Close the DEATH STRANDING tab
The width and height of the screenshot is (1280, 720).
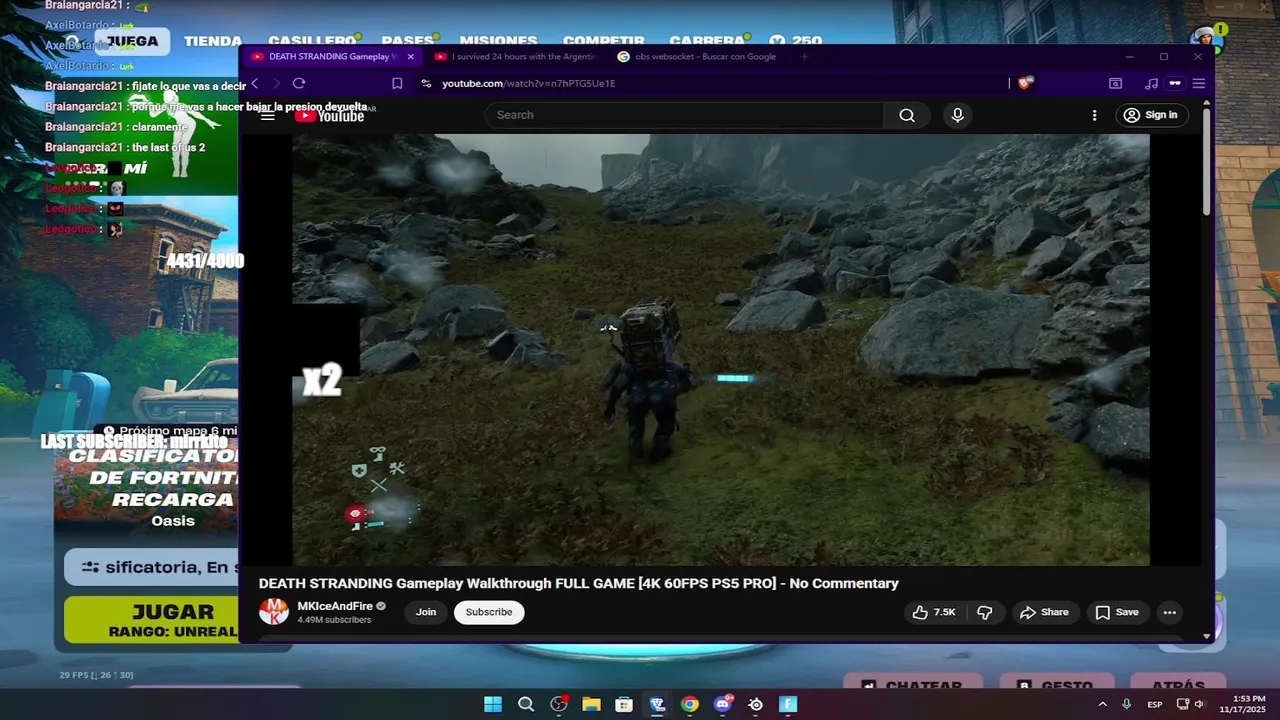coord(410,57)
